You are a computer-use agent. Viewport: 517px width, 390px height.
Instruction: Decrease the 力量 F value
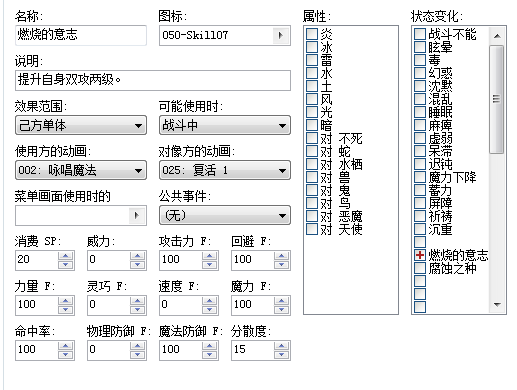click(x=66, y=309)
